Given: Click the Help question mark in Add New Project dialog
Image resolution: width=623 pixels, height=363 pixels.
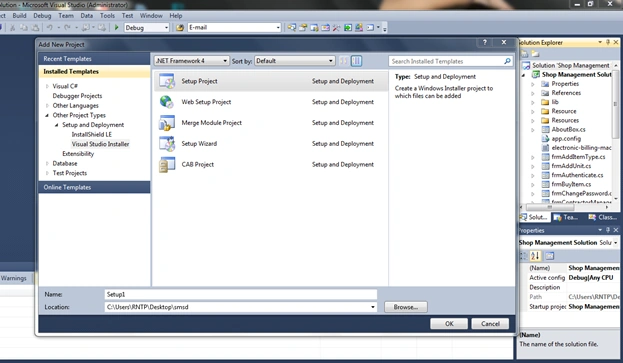Looking at the screenshot, I should [485, 42].
